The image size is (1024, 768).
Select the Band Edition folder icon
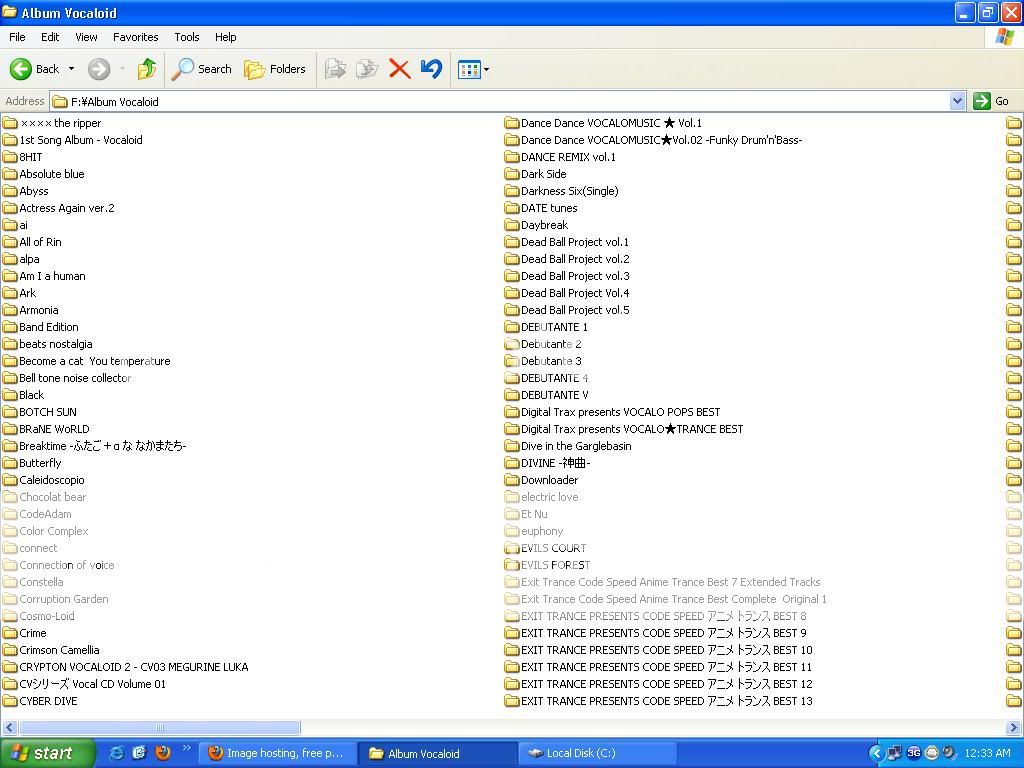tap(10, 327)
